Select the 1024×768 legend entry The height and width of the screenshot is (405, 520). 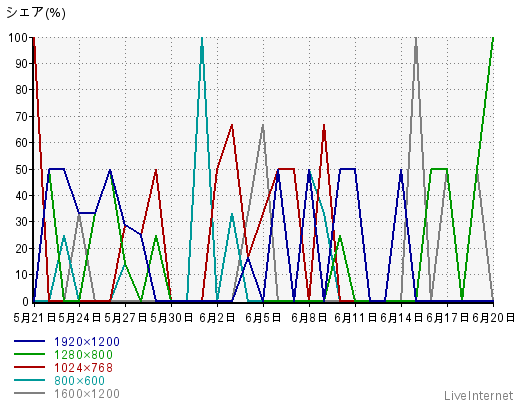83,368
